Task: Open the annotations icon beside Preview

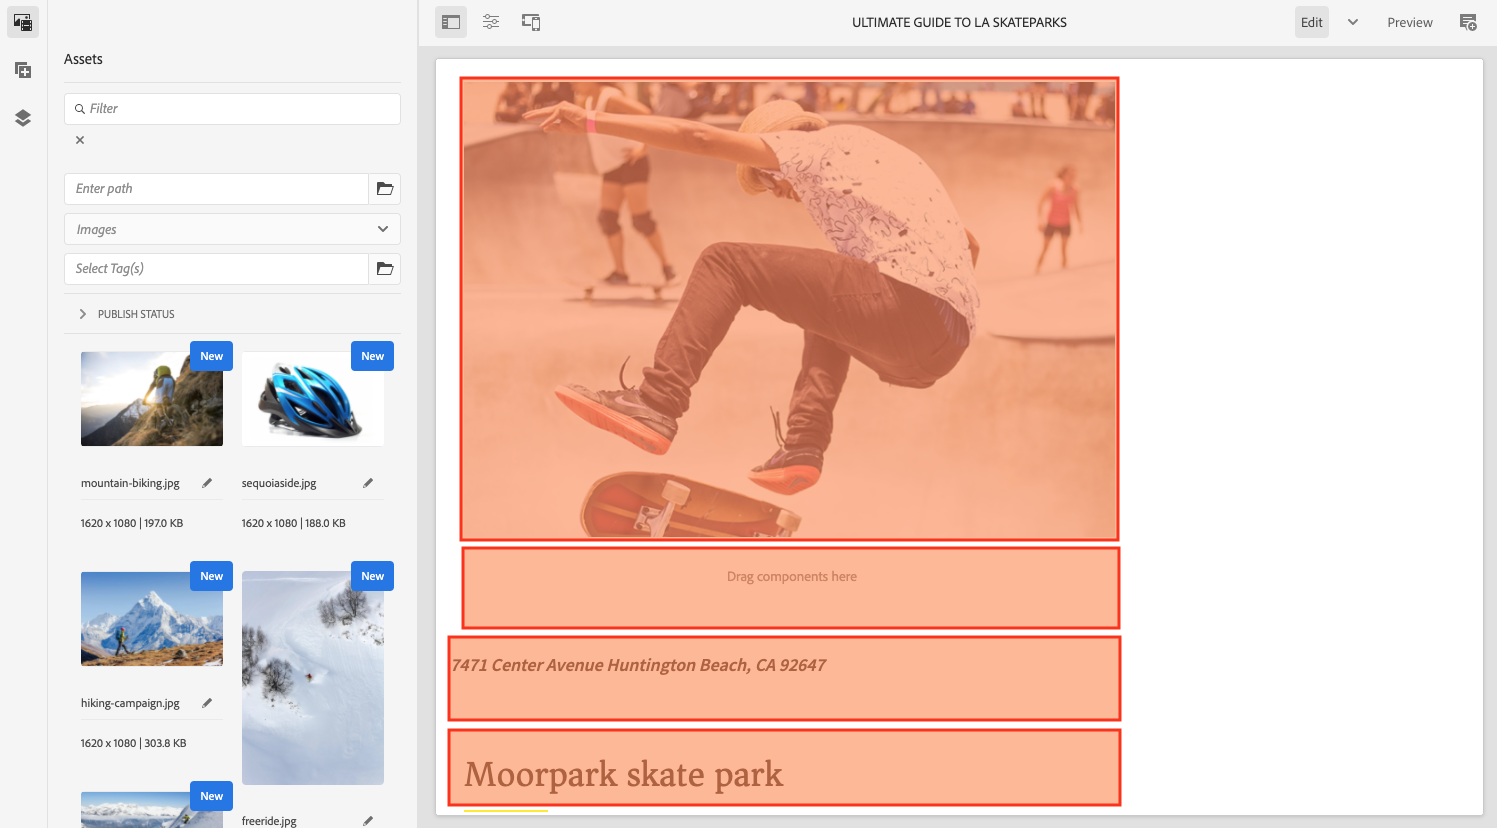Action: [1468, 22]
